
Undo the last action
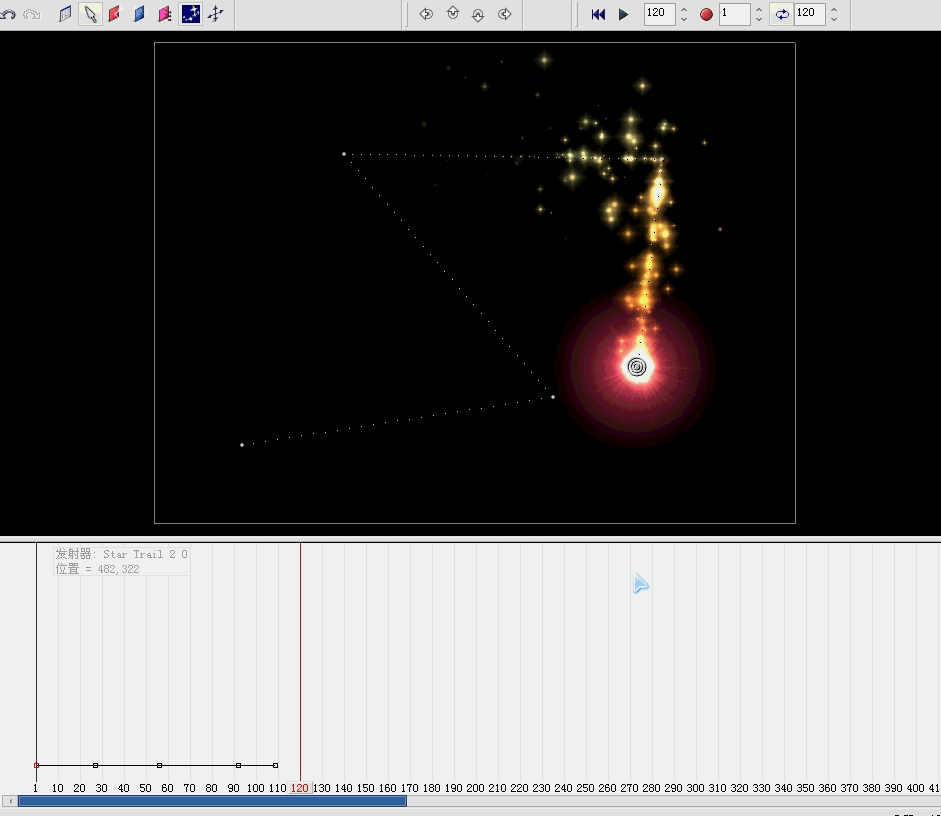tap(8, 14)
